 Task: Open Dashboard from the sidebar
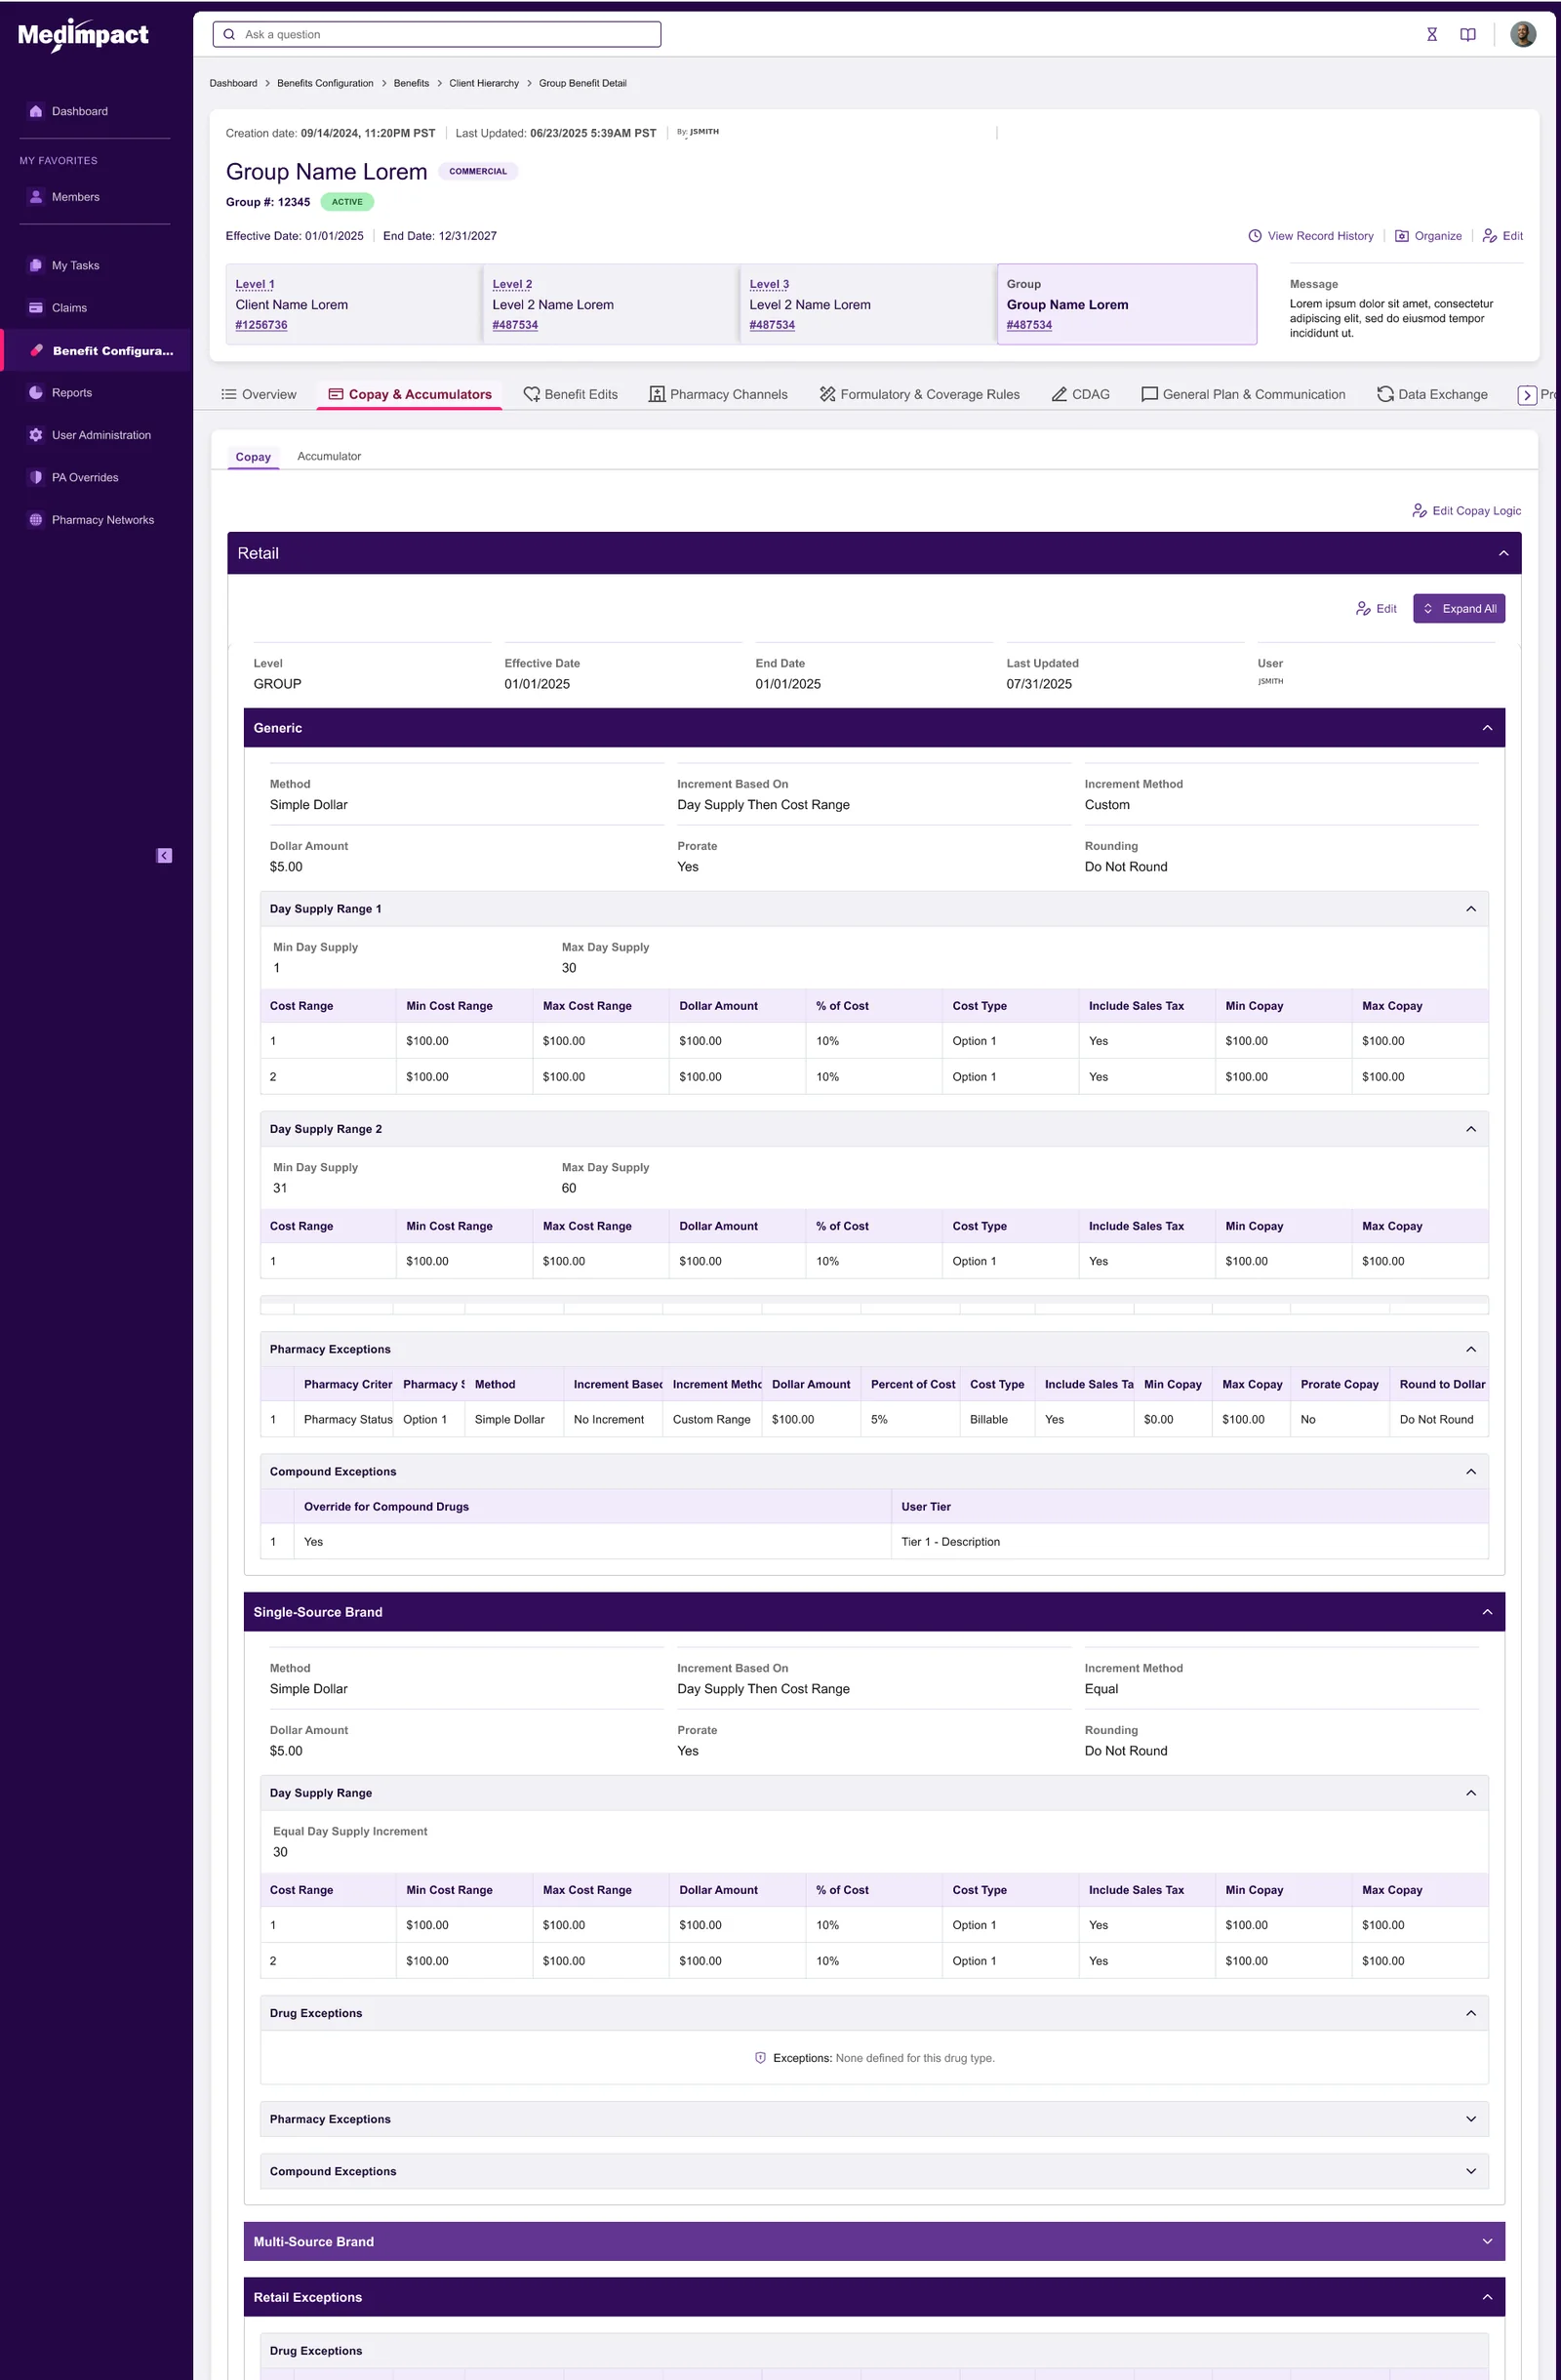tap(80, 111)
